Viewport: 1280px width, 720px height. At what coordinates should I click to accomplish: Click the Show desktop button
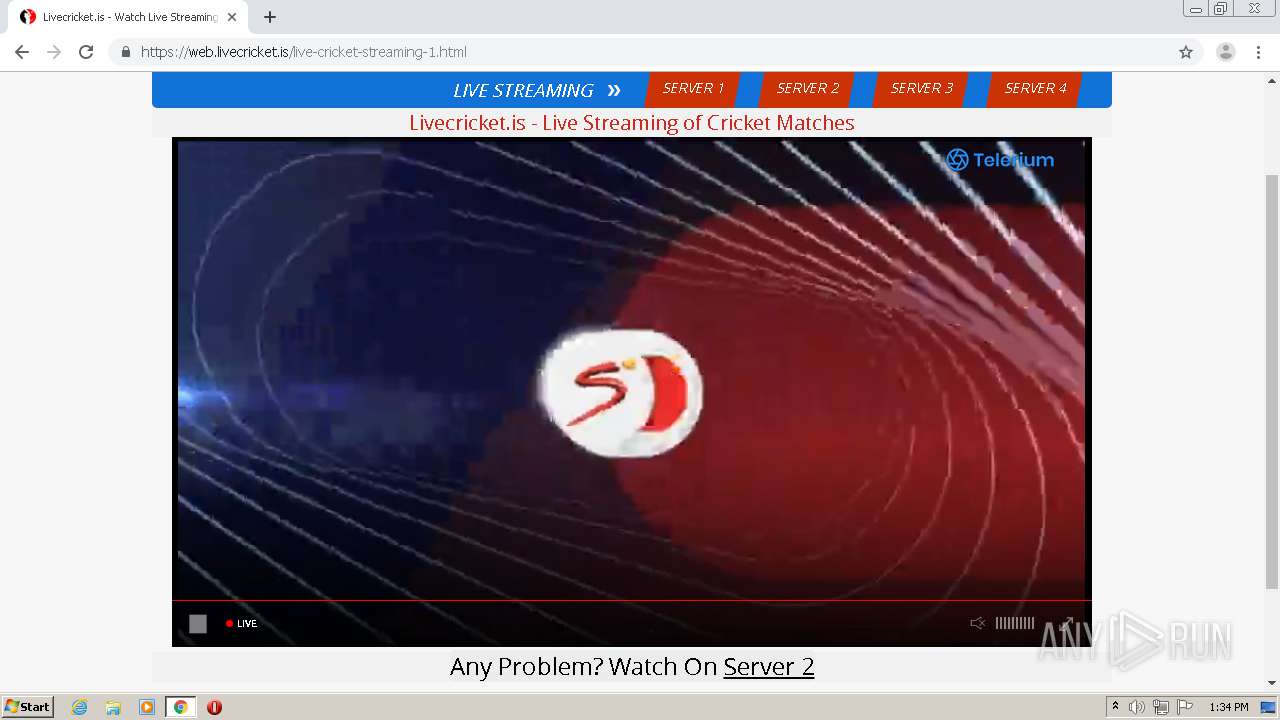[x=1268, y=707]
